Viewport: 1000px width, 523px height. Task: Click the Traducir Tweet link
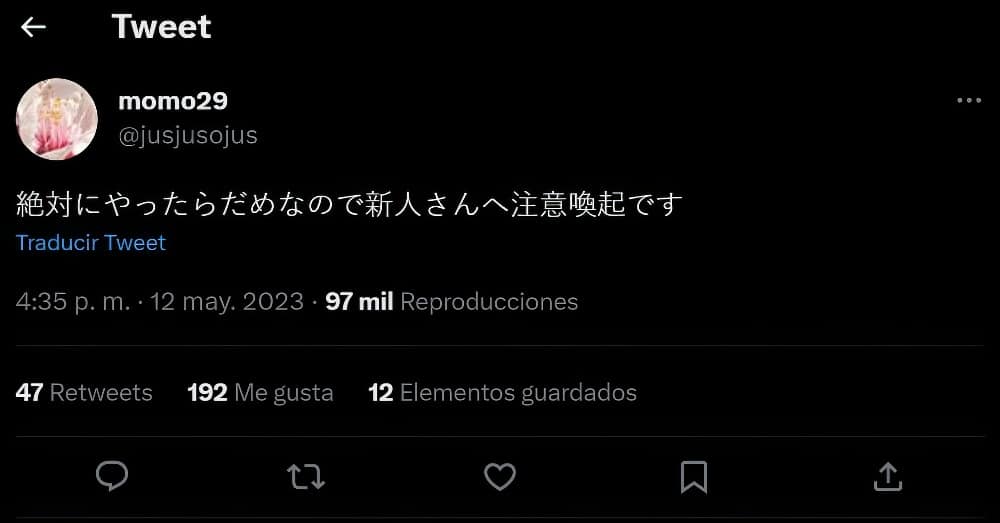[x=91, y=242]
